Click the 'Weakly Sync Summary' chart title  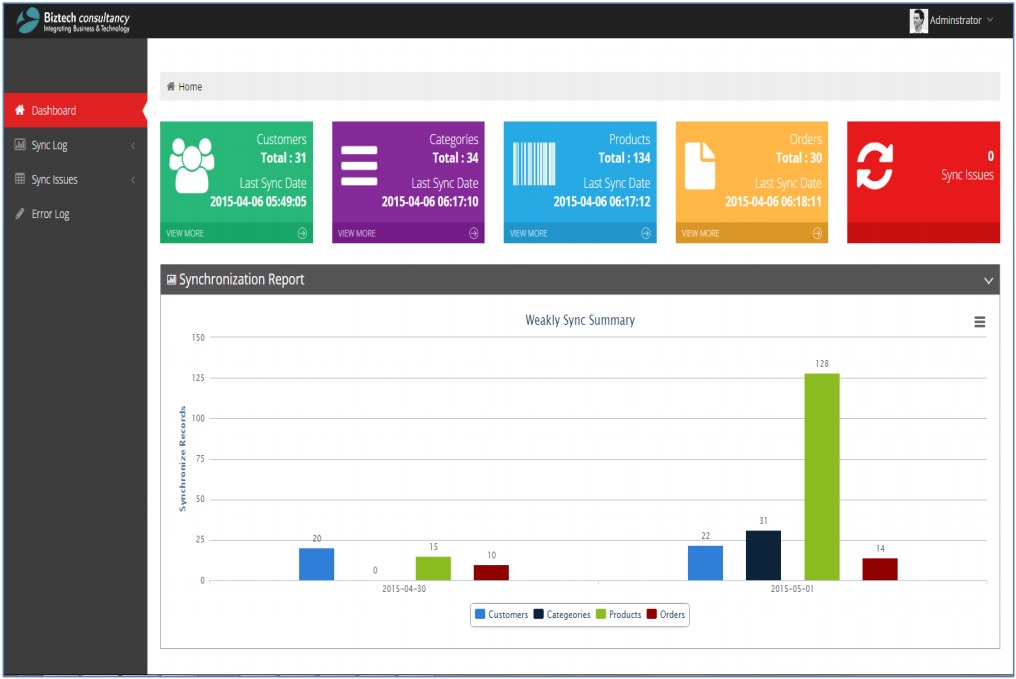pyautogui.click(x=580, y=320)
